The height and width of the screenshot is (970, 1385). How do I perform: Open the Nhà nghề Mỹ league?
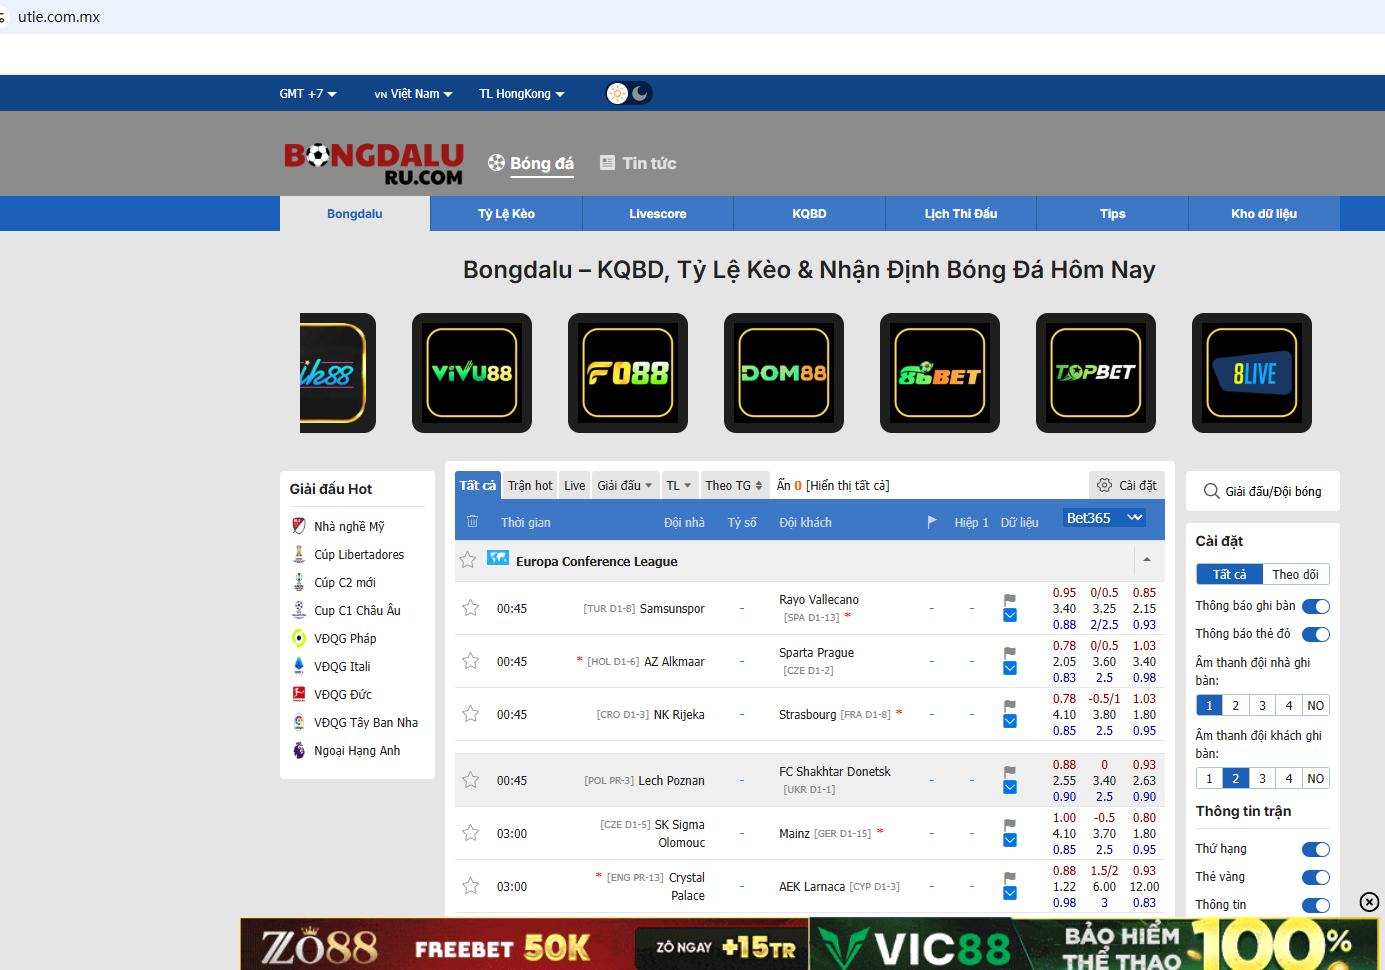click(349, 526)
